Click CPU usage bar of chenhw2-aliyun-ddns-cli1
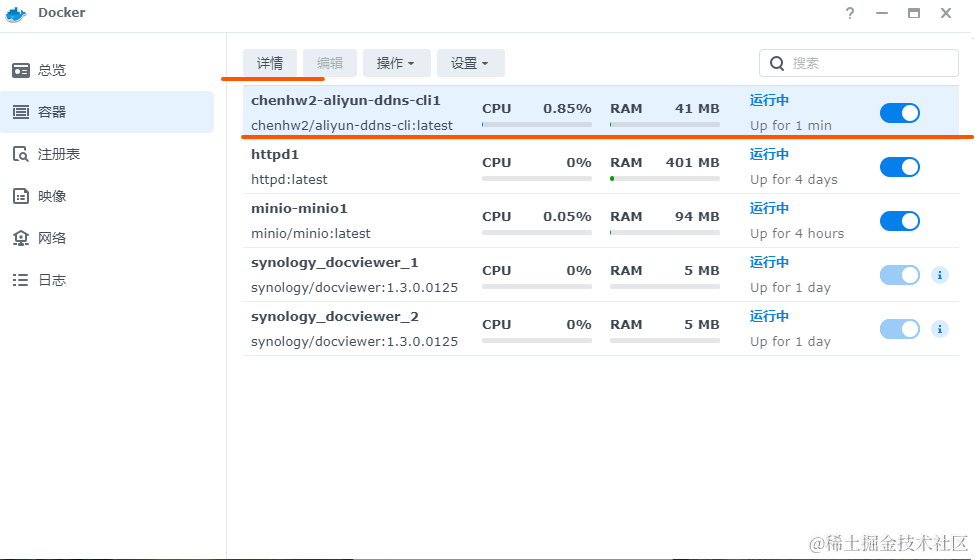Viewport: 975px width, 560px height. pos(537,125)
